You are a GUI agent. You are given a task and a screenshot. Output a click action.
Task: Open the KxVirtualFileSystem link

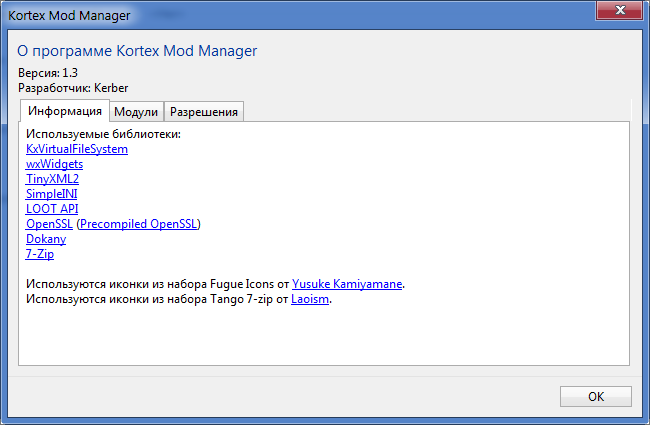77,149
